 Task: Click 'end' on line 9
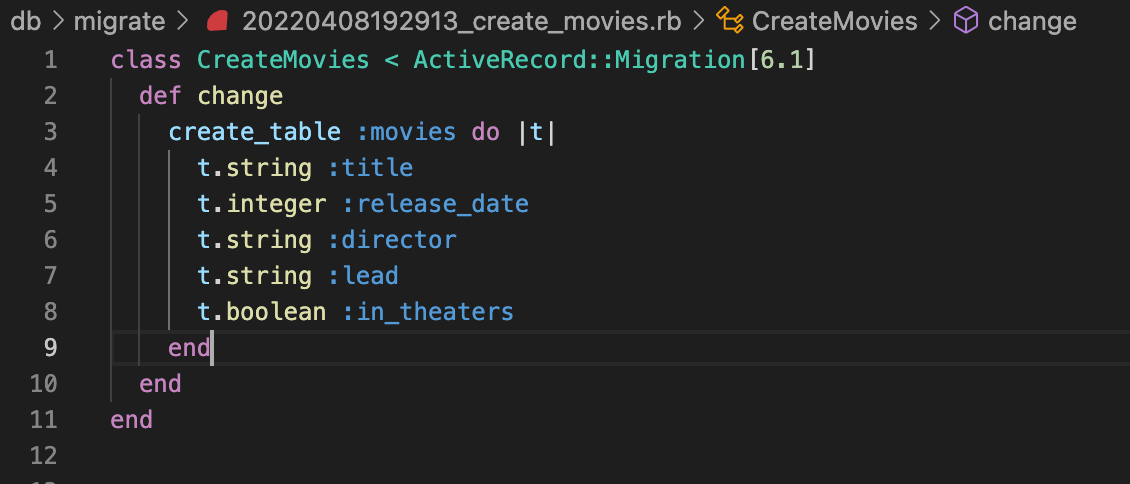(190, 348)
